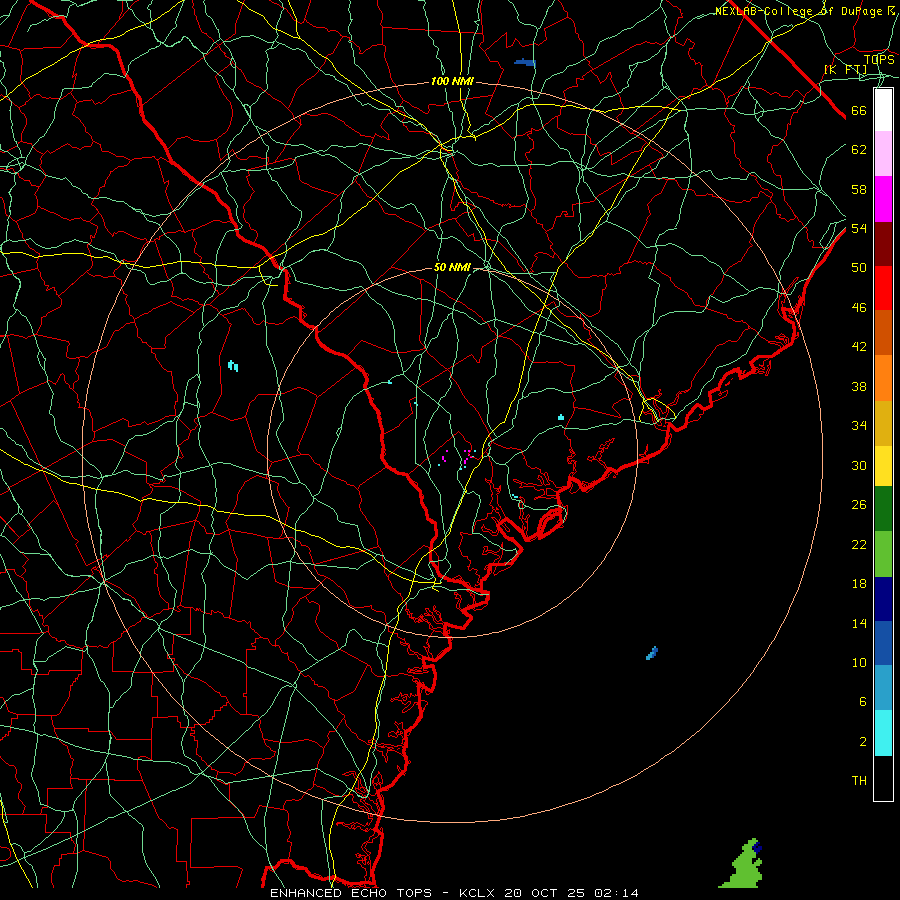Click the white 66 kft color swatch
Image resolution: width=900 pixels, height=900 pixels.
pos(883,110)
